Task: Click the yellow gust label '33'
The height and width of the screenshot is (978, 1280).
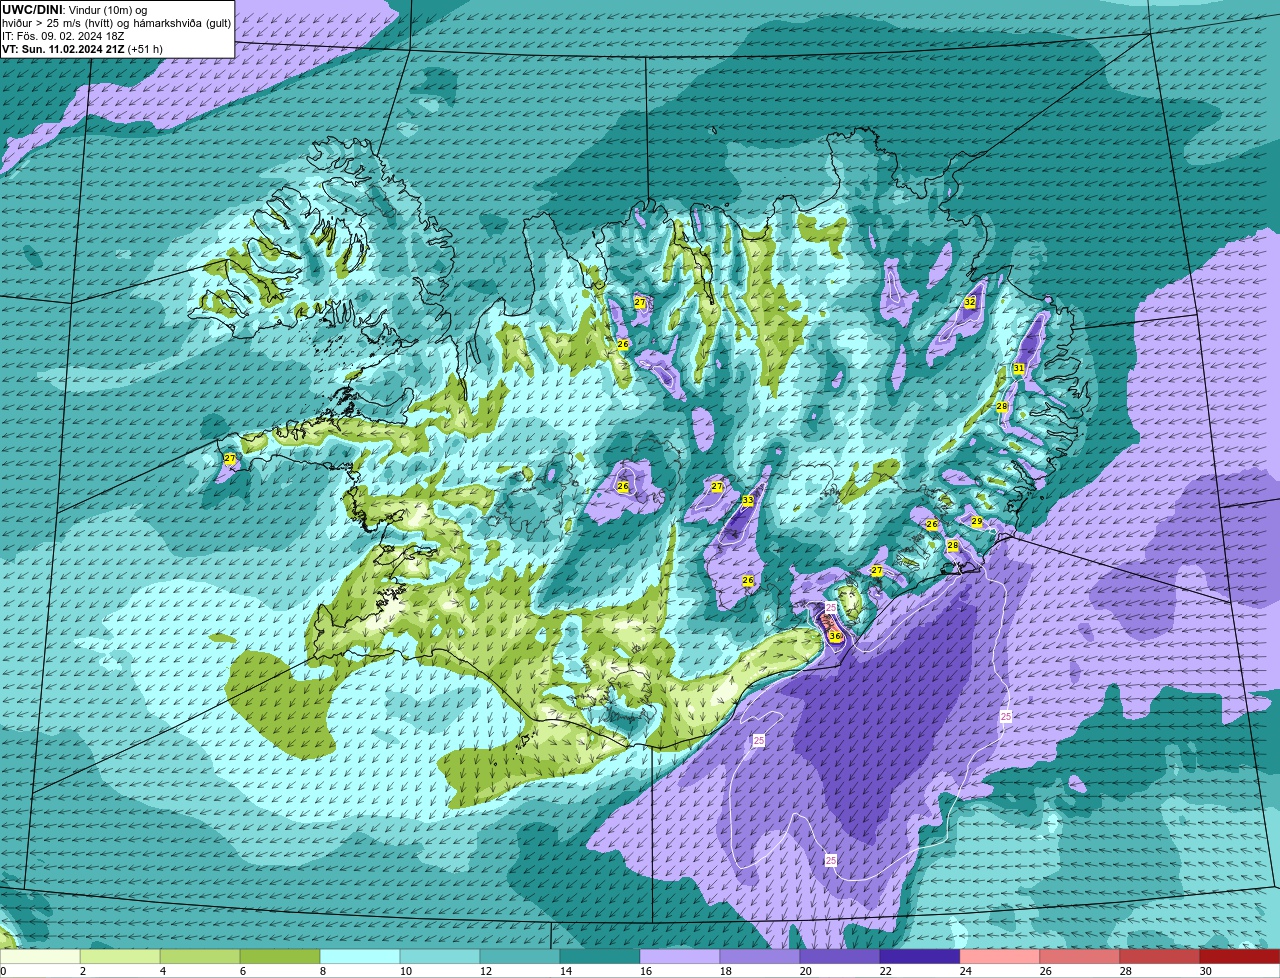Action: [748, 500]
